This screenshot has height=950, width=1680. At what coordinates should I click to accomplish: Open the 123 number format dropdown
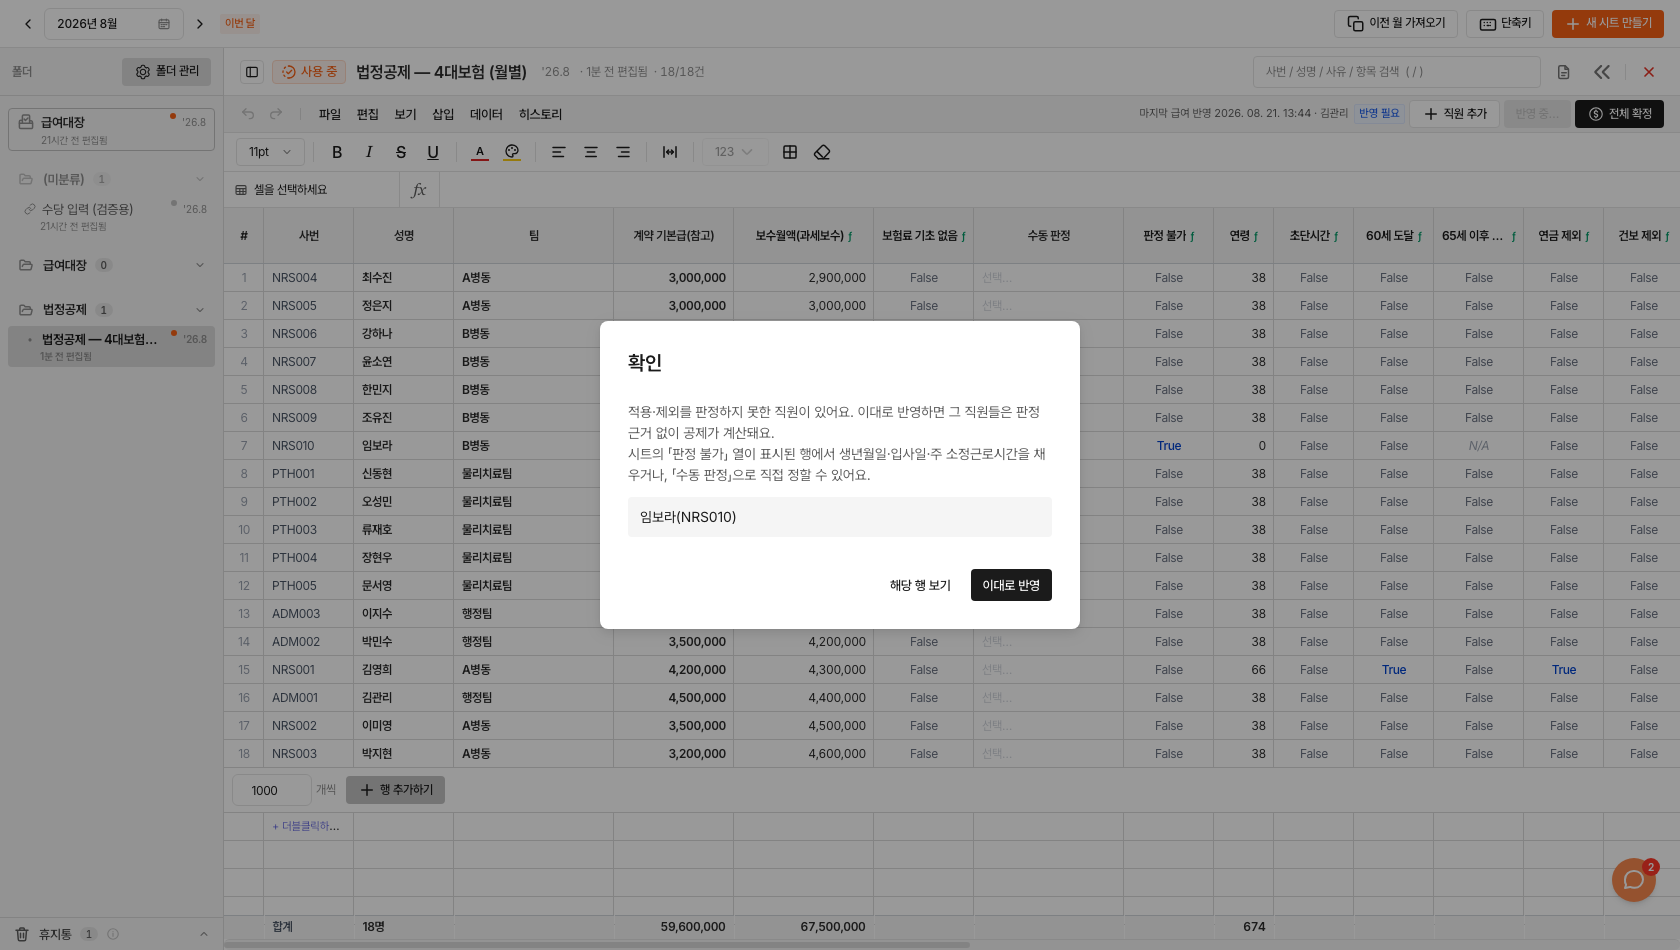point(734,152)
